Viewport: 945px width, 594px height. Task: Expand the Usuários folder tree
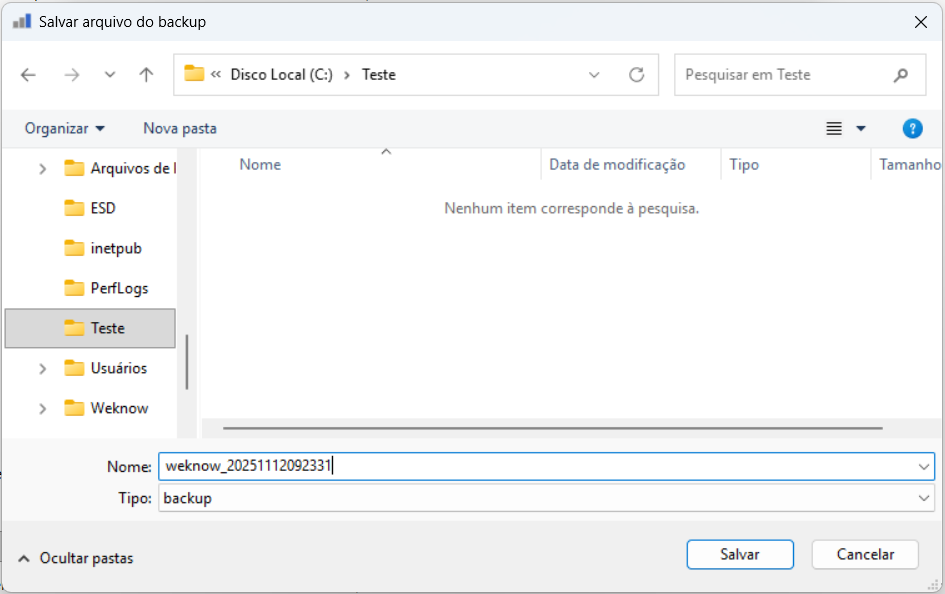(42, 368)
